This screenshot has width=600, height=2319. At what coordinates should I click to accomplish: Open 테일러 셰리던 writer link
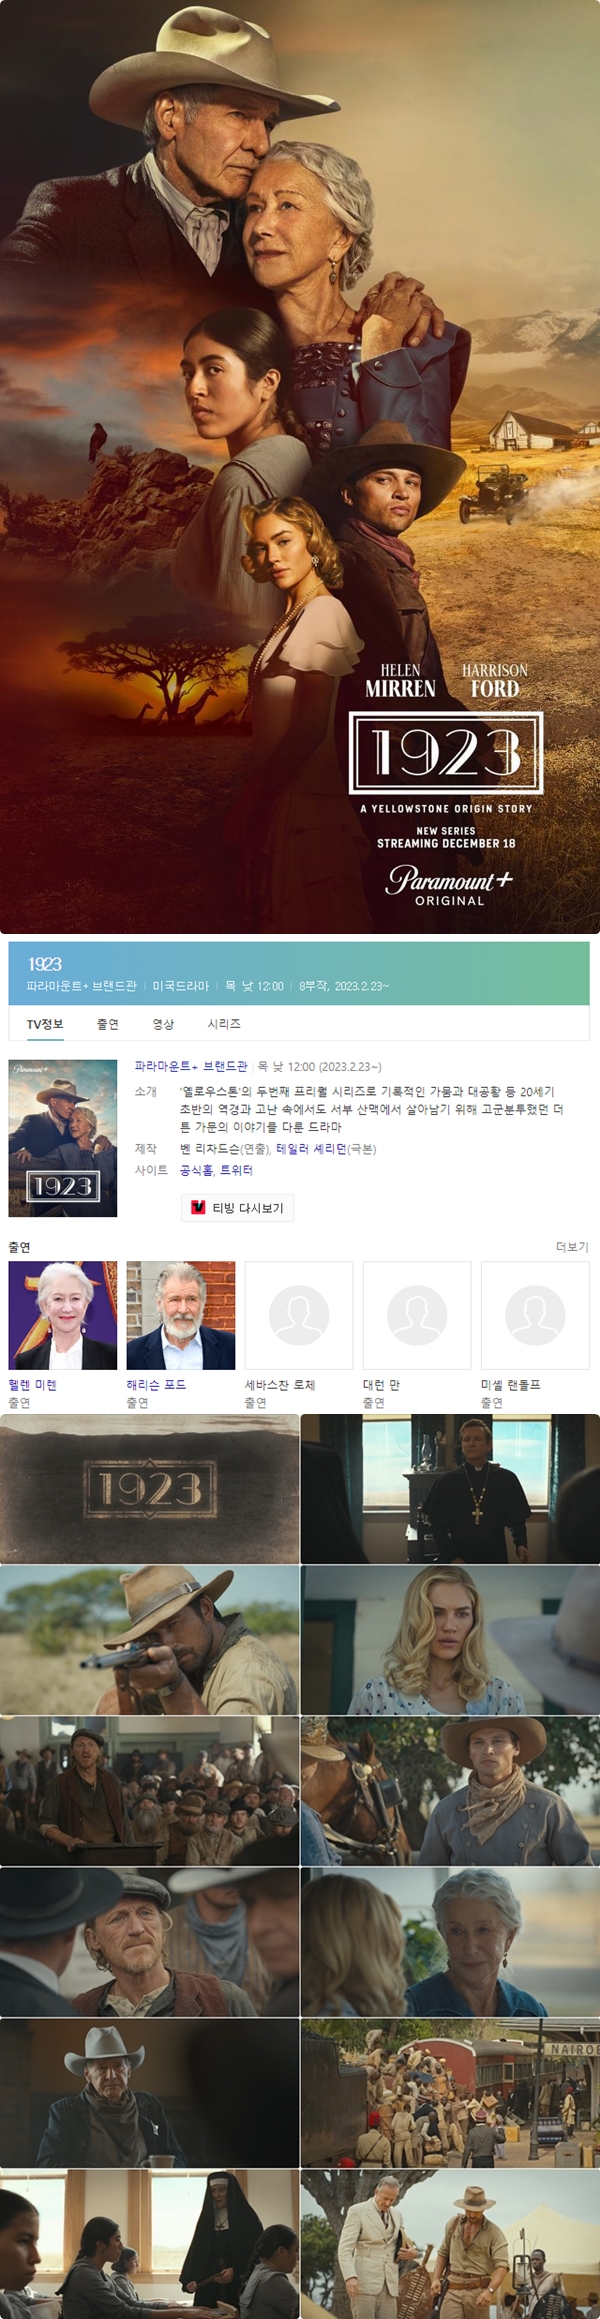click(312, 1149)
